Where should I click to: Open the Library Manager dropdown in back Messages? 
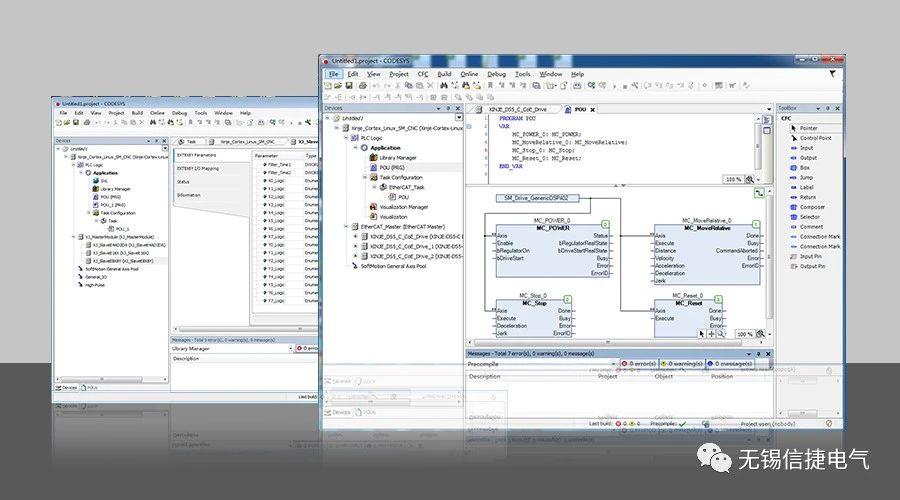pyautogui.click(x=290, y=348)
